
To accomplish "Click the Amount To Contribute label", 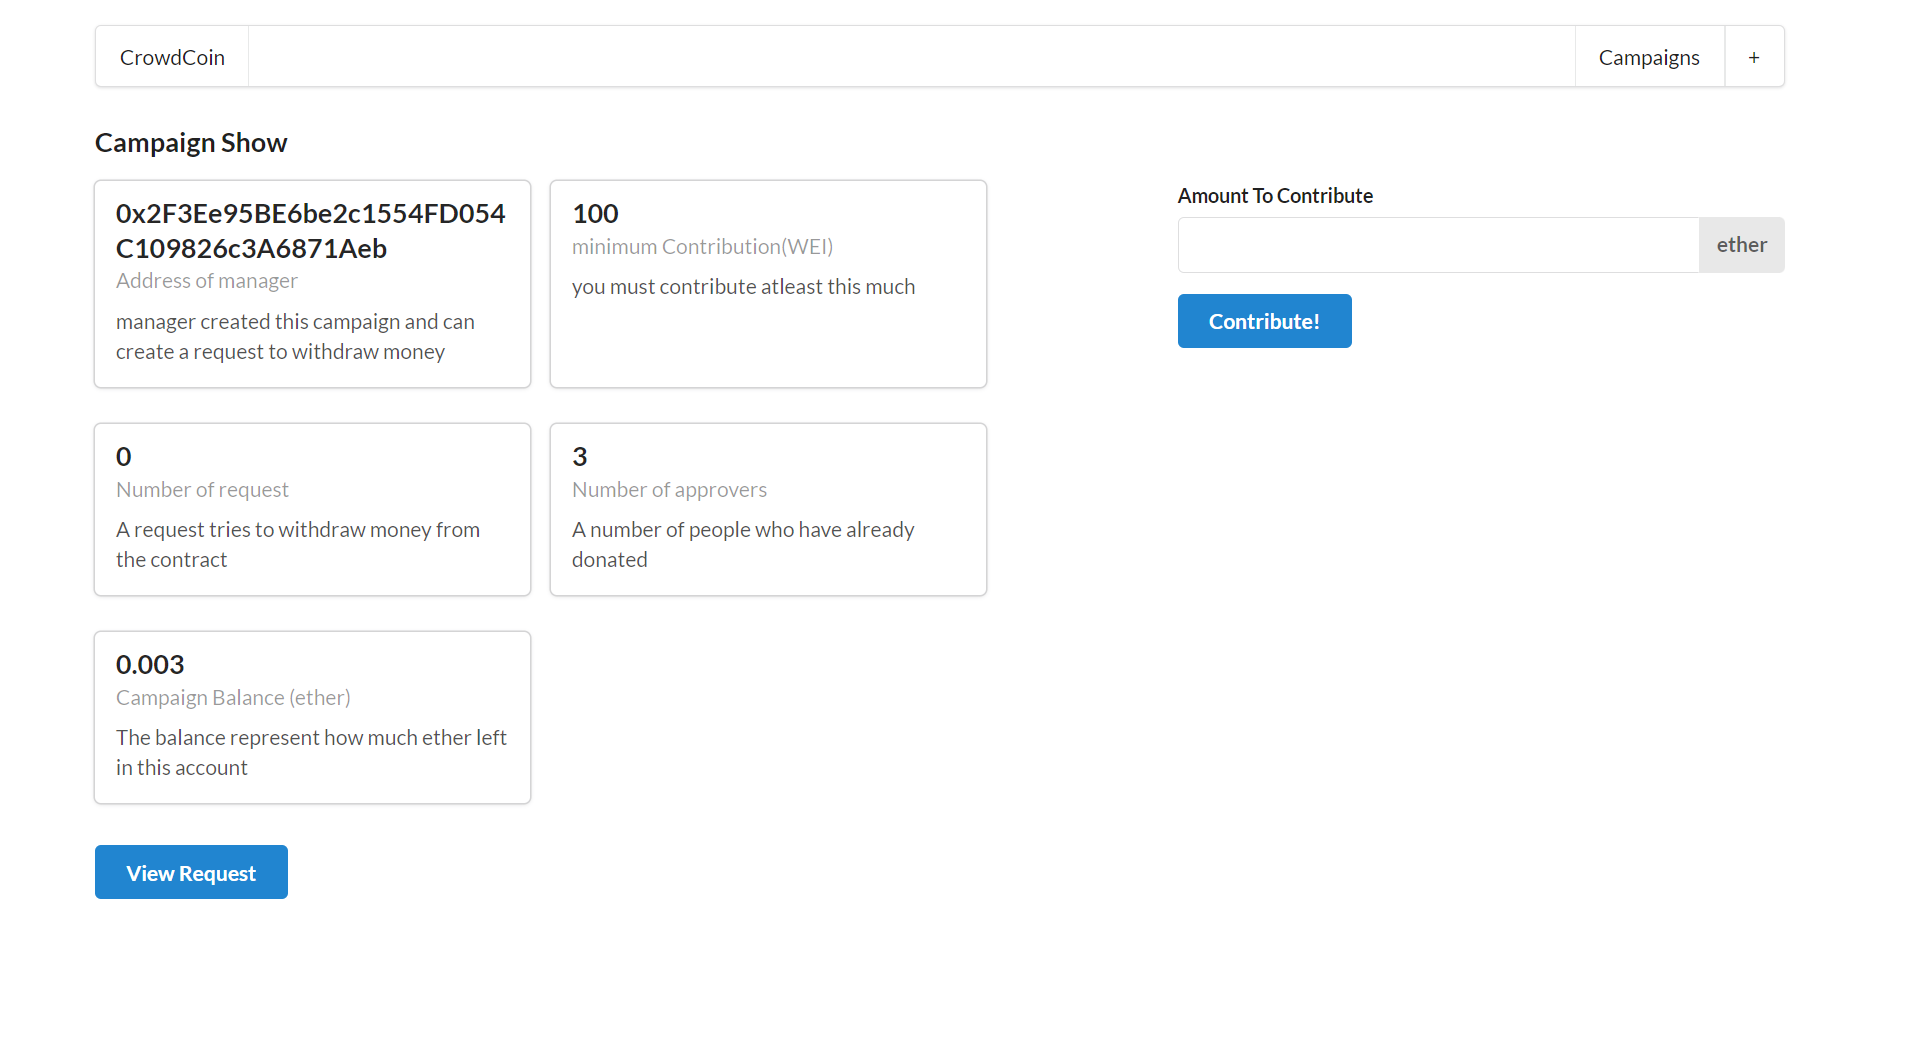I will 1275,195.
